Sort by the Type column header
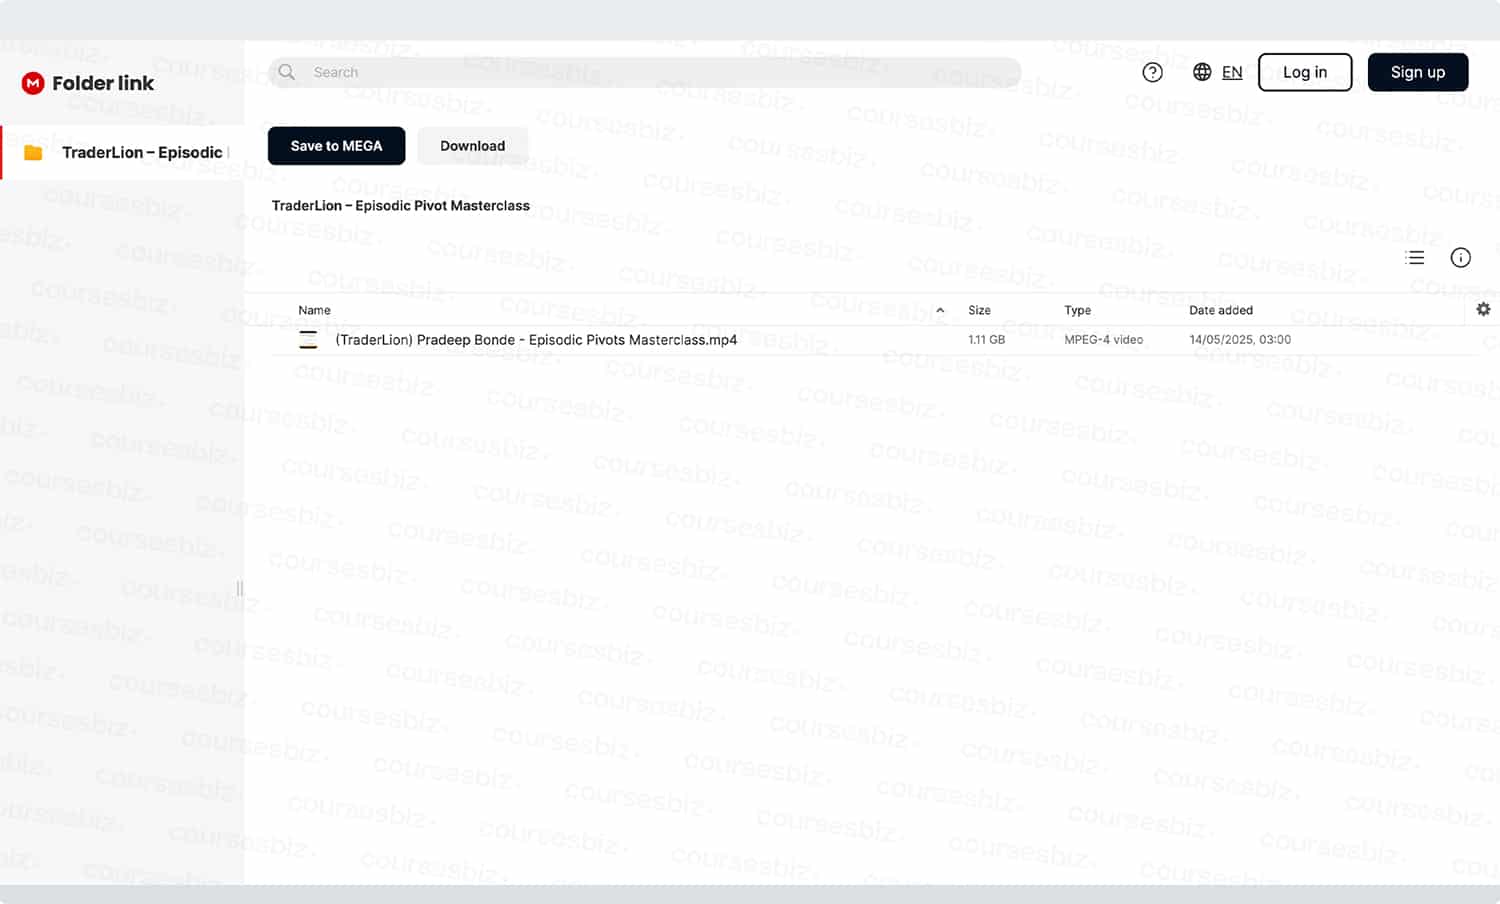 tap(1077, 311)
